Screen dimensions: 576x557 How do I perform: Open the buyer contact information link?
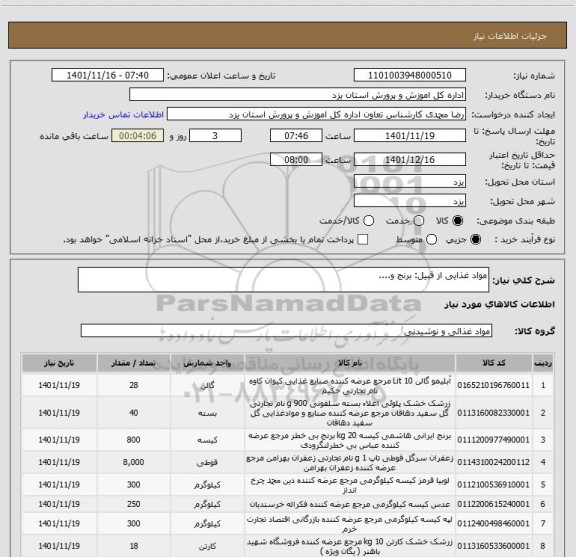click(x=123, y=115)
